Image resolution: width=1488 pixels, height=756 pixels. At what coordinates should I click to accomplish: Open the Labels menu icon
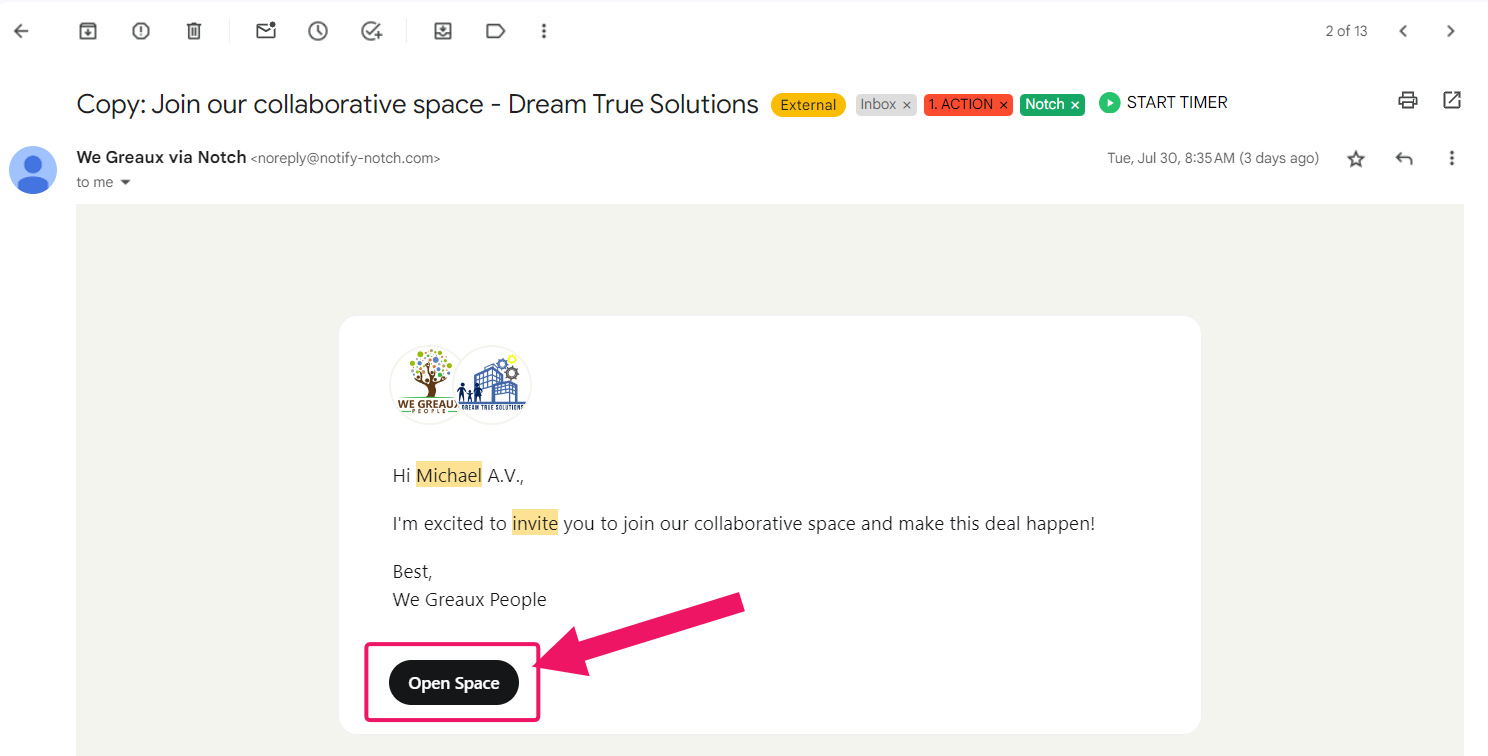coord(495,31)
